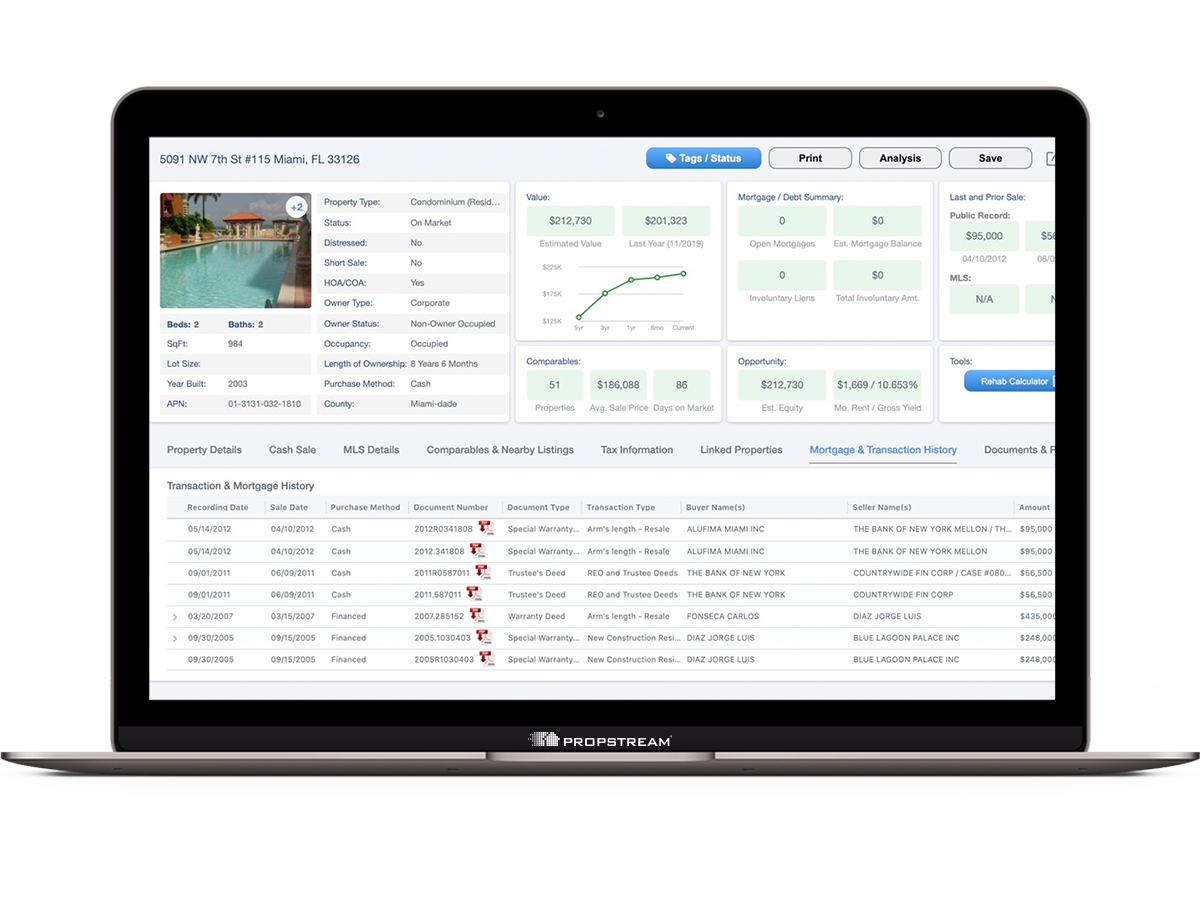The height and width of the screenshot is (900, 1200).
Task: Click the PDF icon for document 2012R0341808
Action: pos(486,529)
